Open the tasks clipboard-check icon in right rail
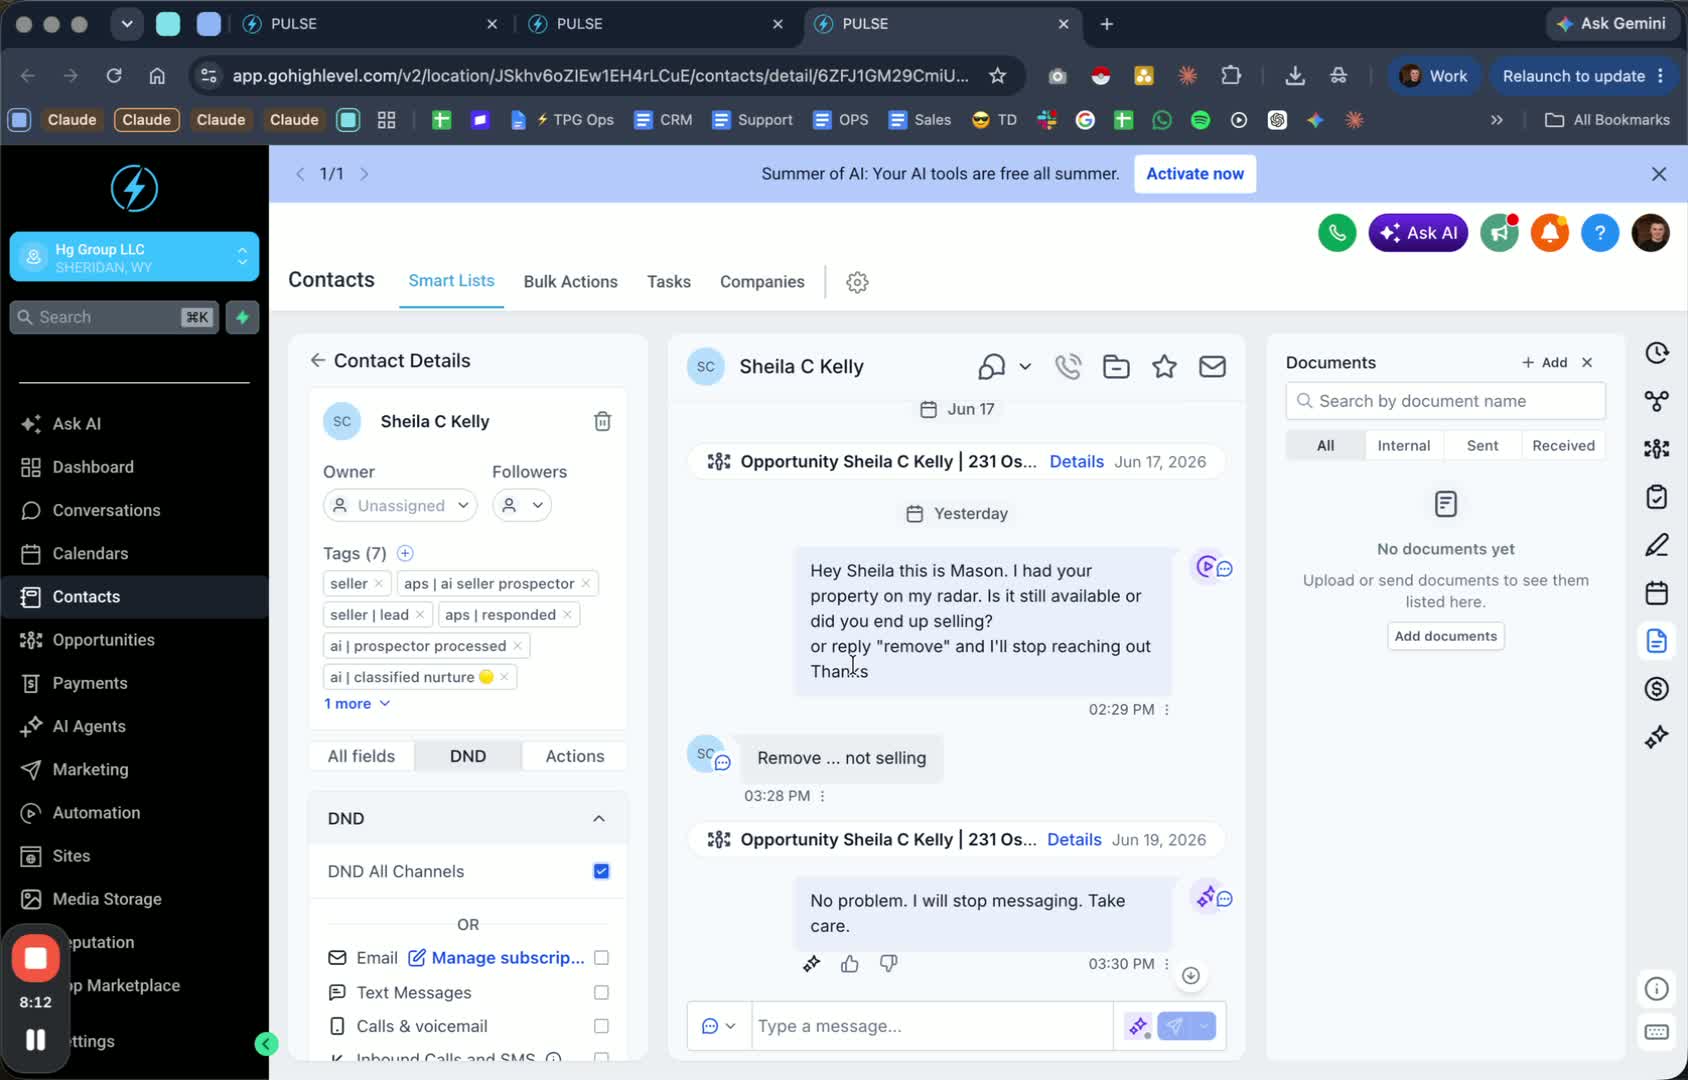1688x1080 pixels. (x=1657, y=497)
